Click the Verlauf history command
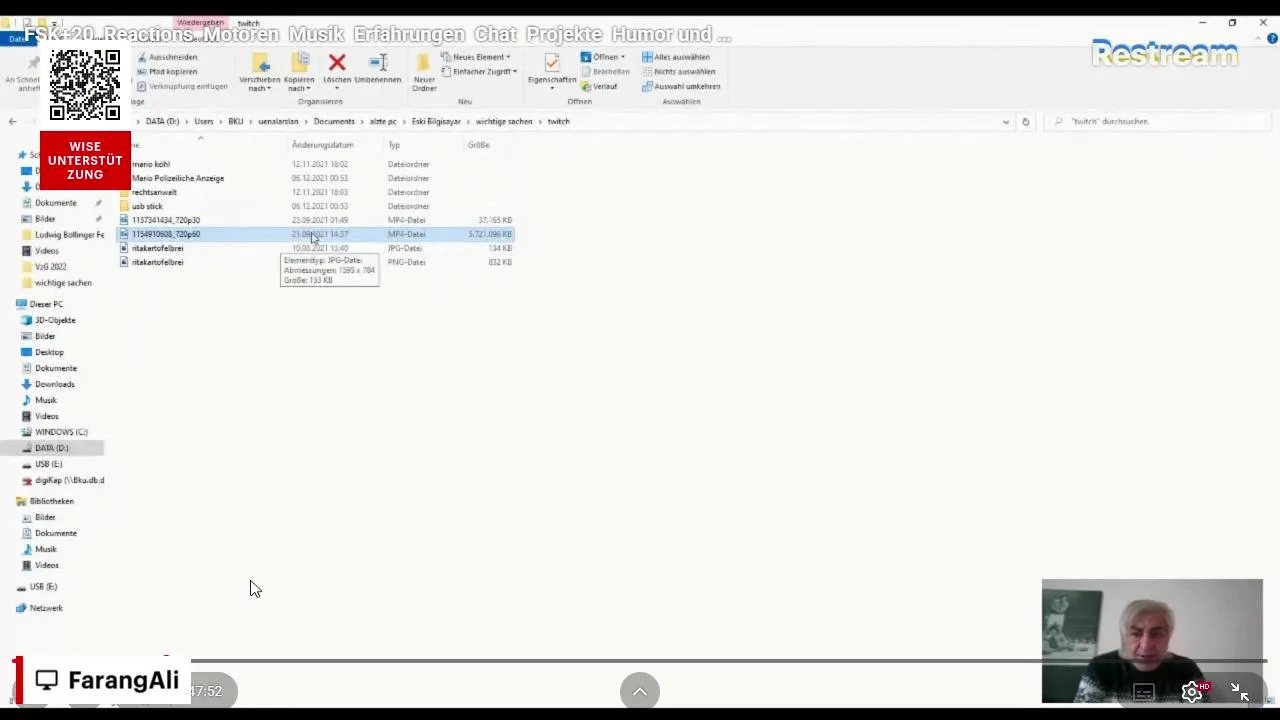Viewport: 1280px width, 720px height. 599,86
